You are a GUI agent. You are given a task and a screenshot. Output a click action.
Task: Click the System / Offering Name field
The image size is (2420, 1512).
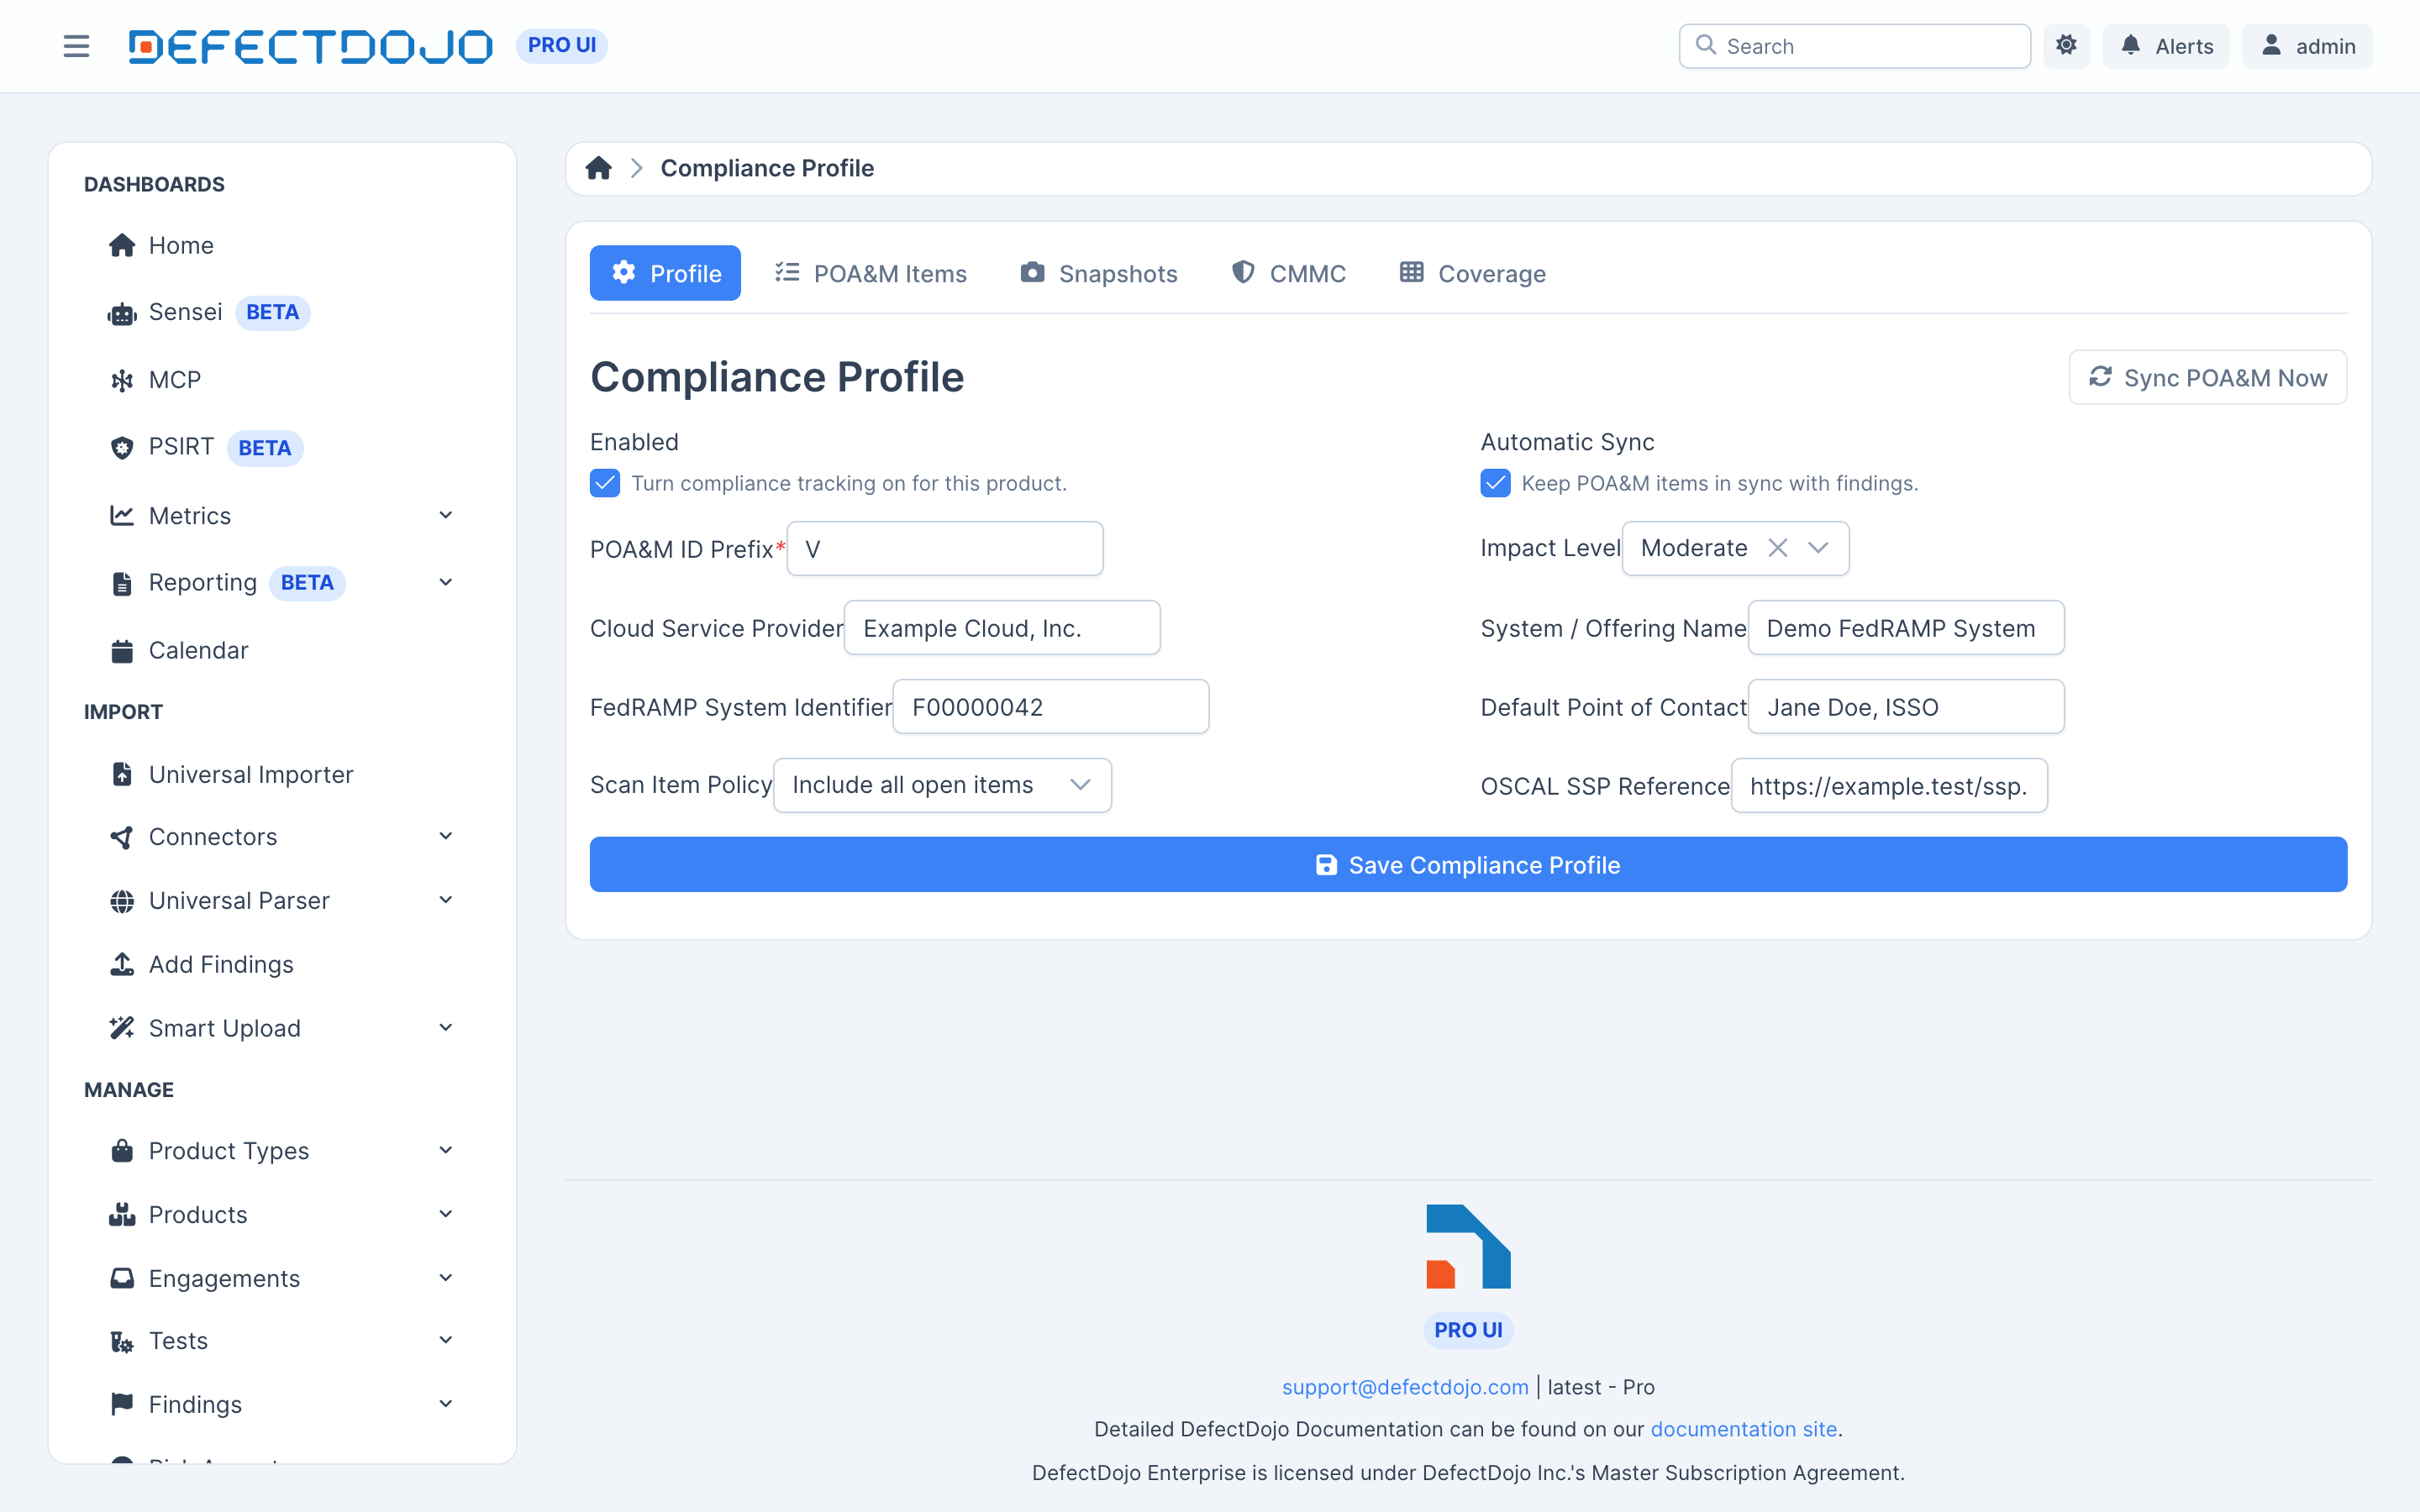click(1906, 628)
